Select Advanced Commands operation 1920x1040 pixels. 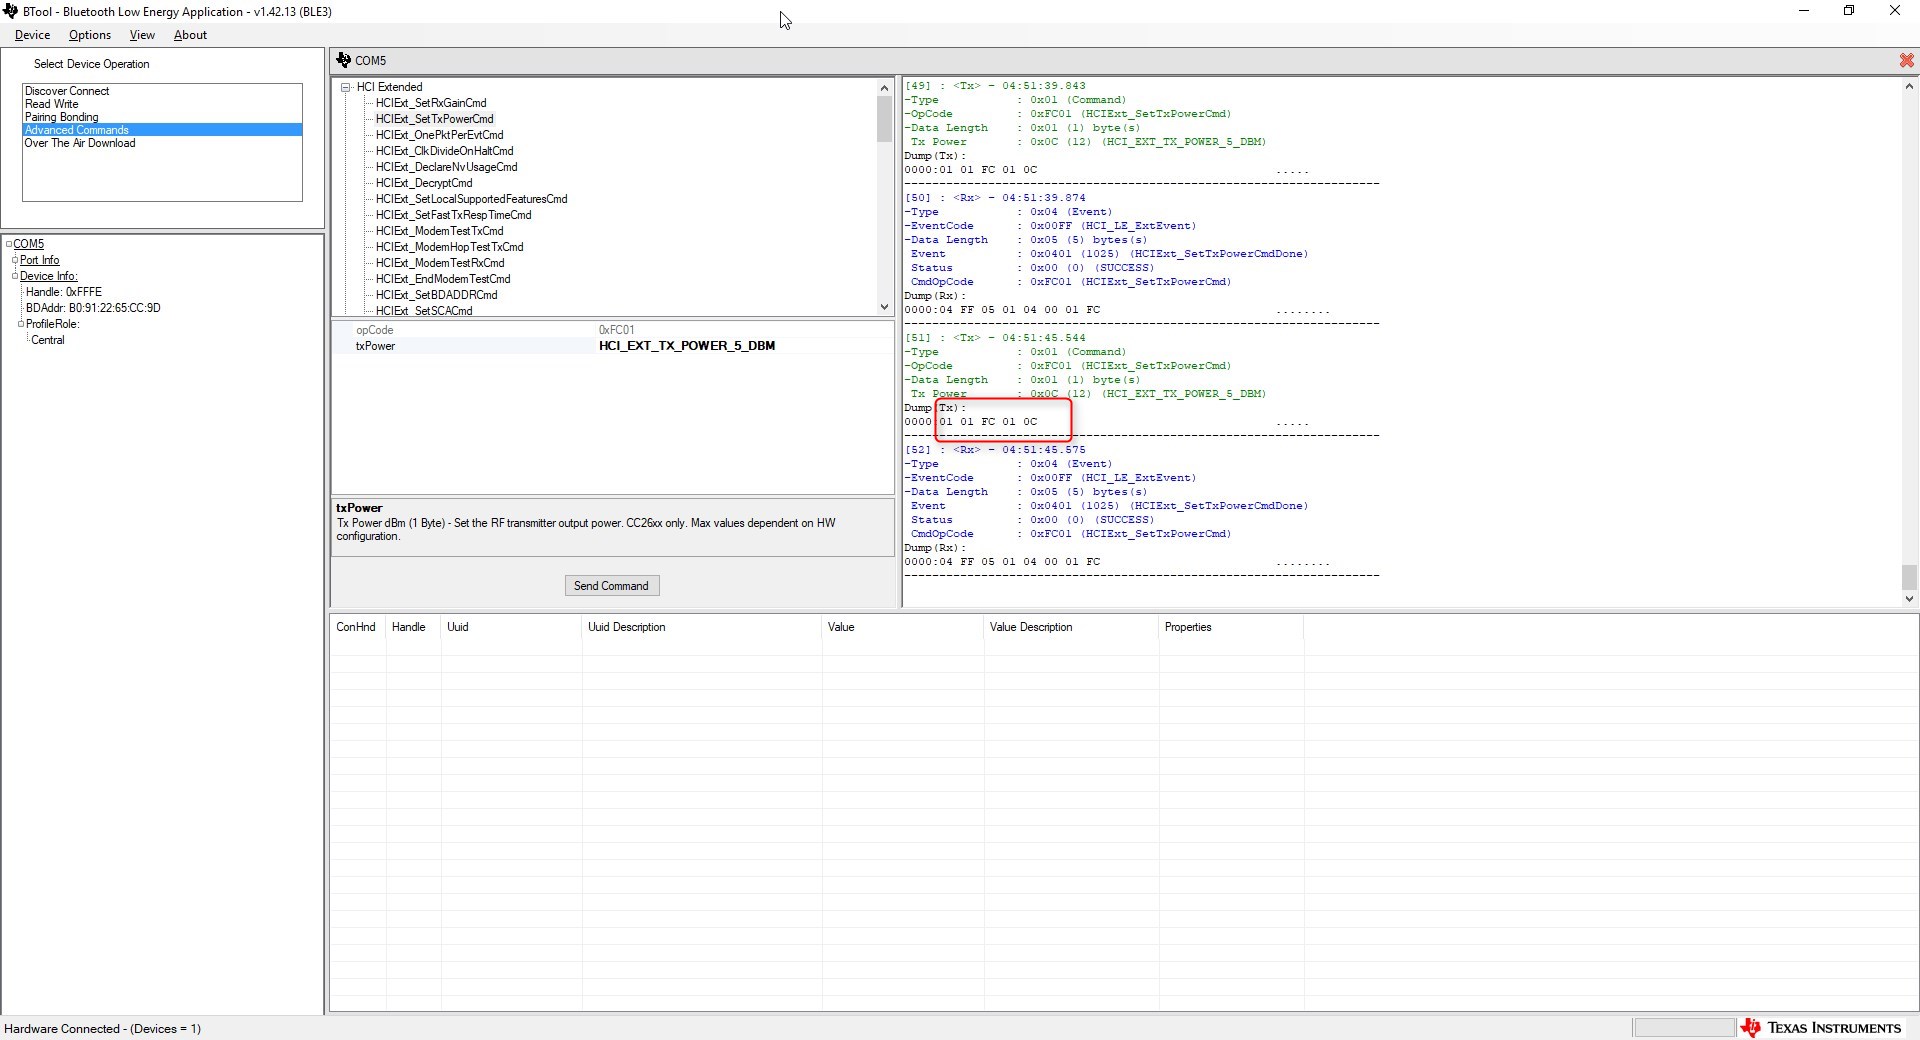click(x=162, y=130)
